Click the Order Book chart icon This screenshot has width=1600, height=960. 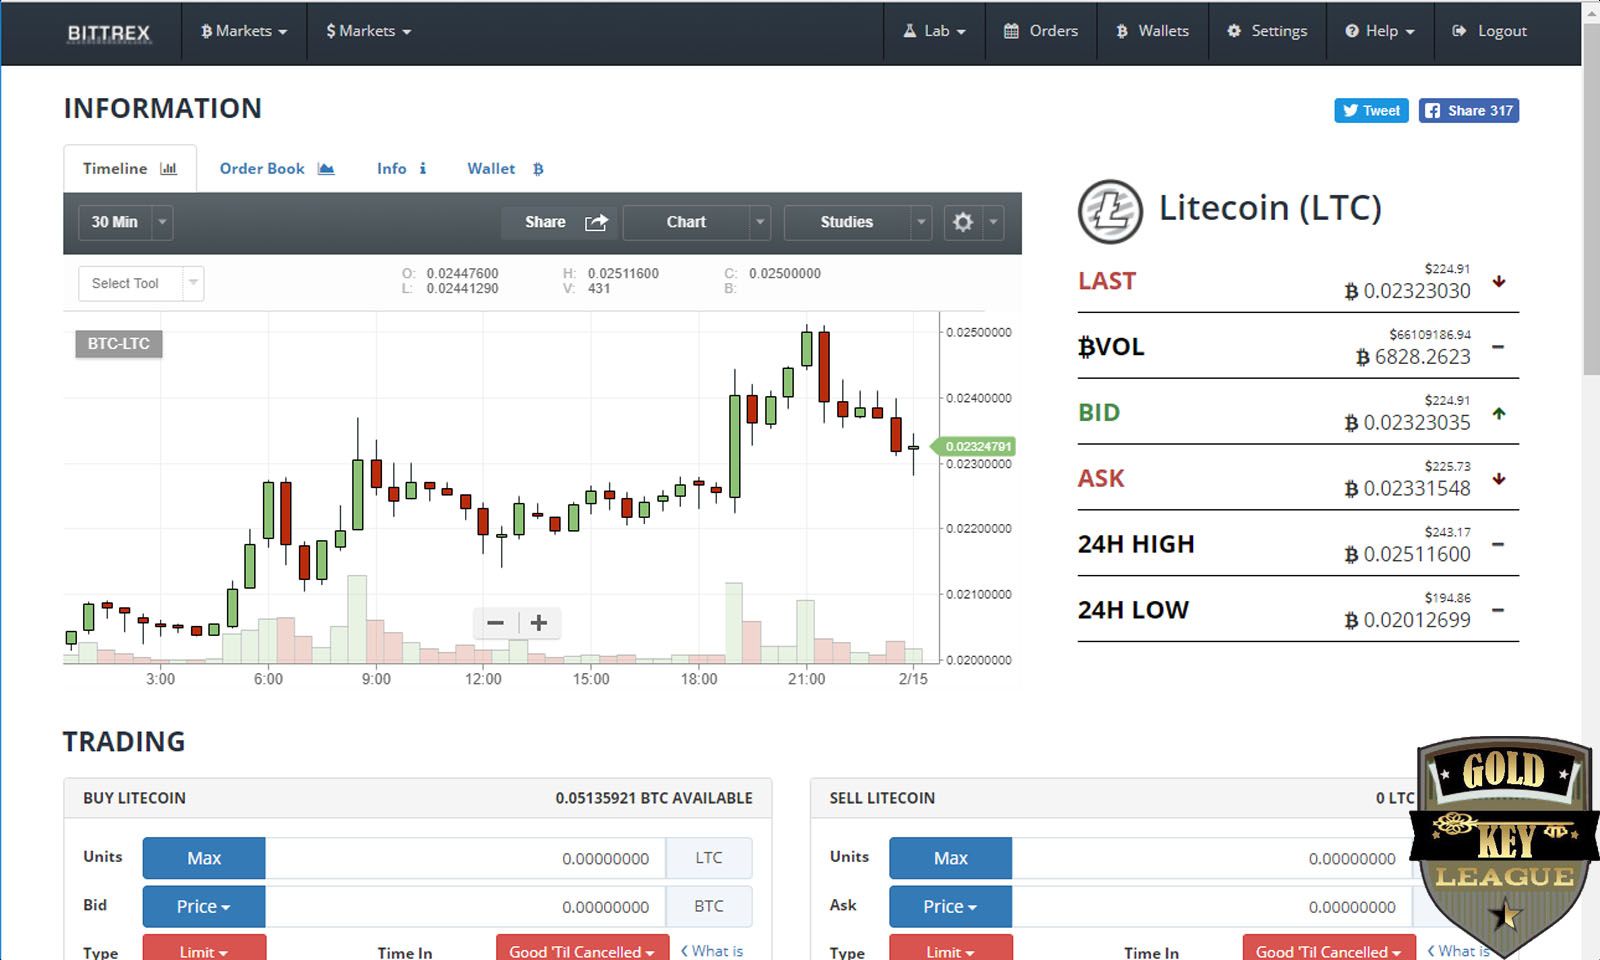[326, 168]
